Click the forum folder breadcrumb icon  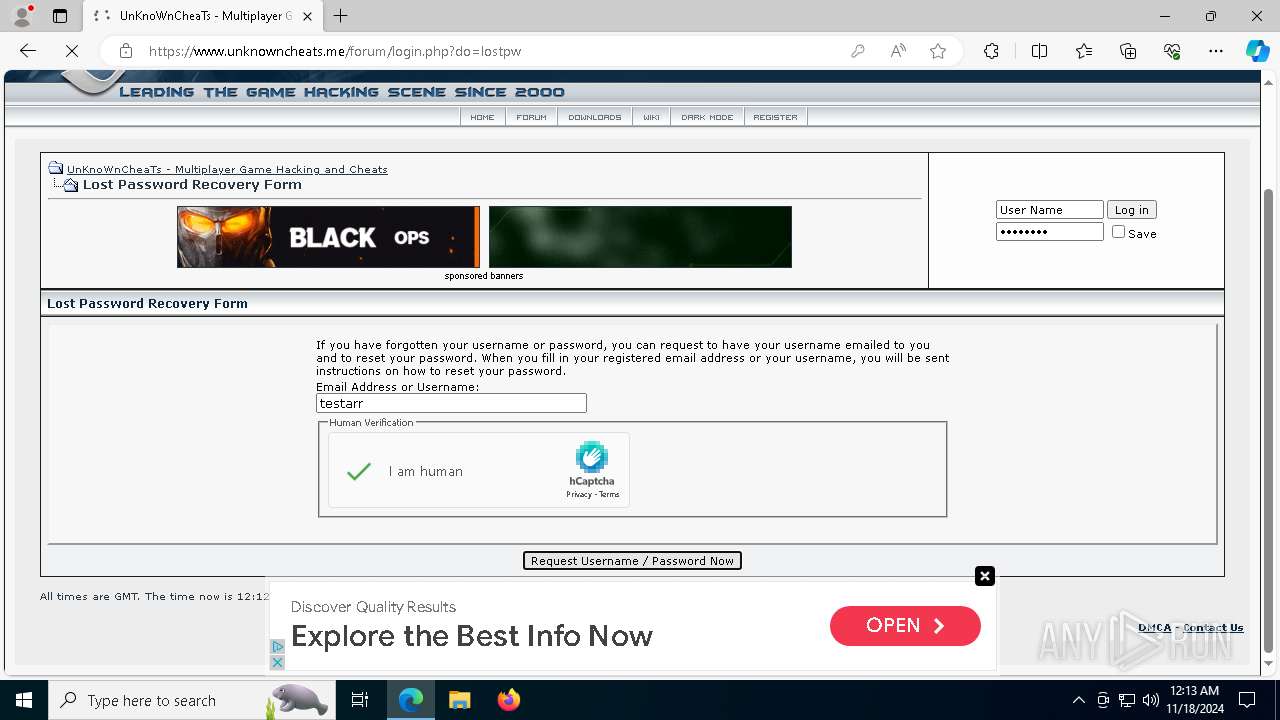point(56,169)
